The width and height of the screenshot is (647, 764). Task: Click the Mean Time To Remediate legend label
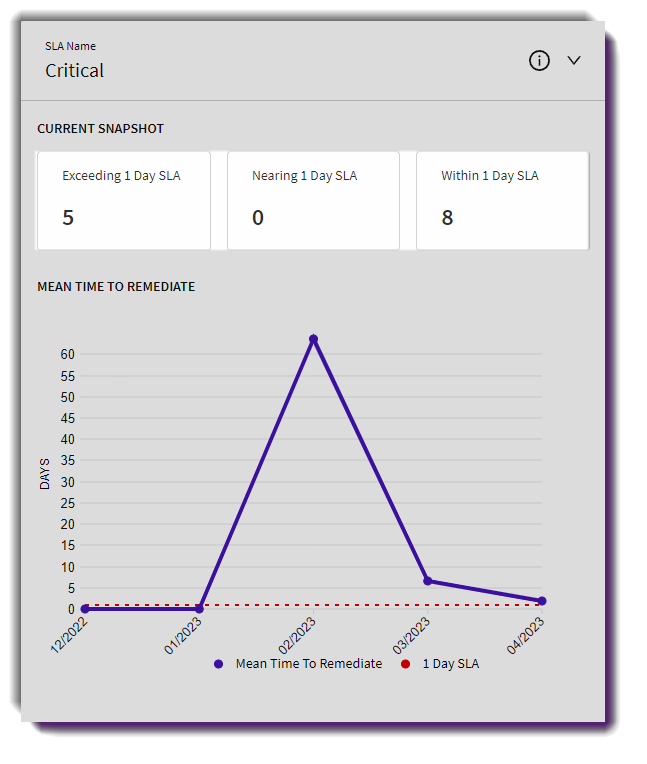(309, 664)
